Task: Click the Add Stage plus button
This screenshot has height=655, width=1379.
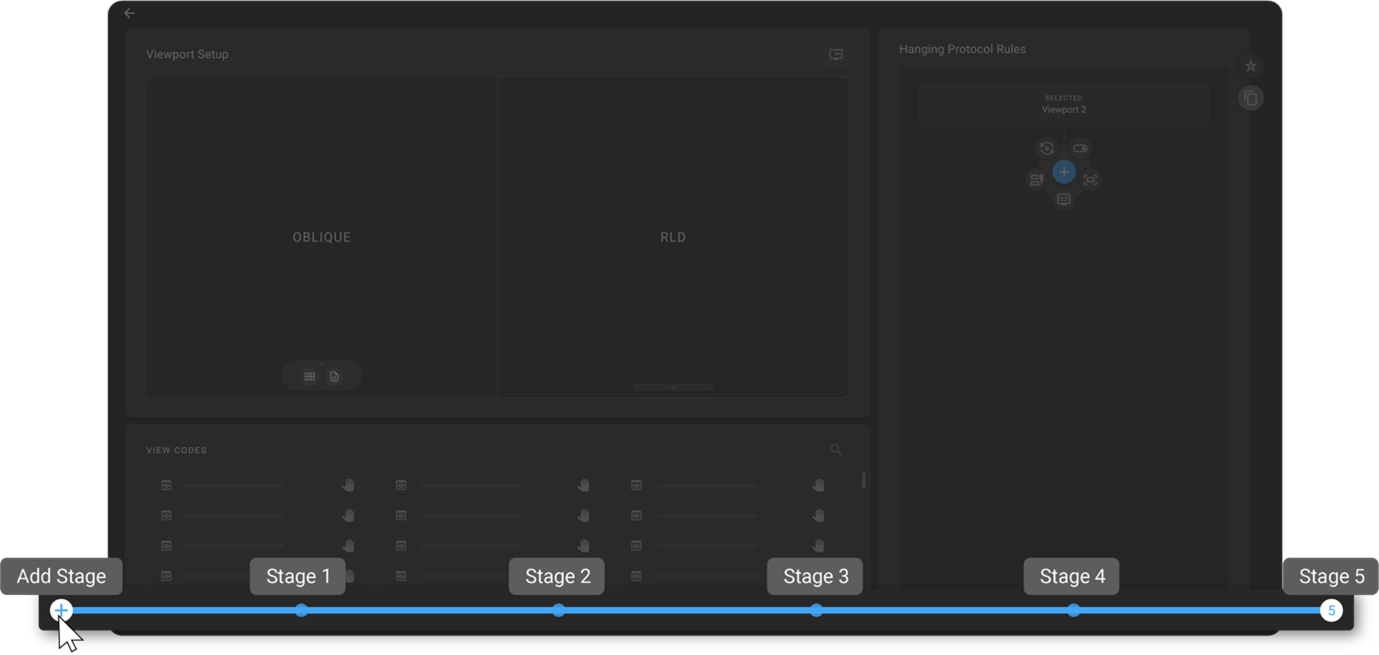Action: (61, 610)
